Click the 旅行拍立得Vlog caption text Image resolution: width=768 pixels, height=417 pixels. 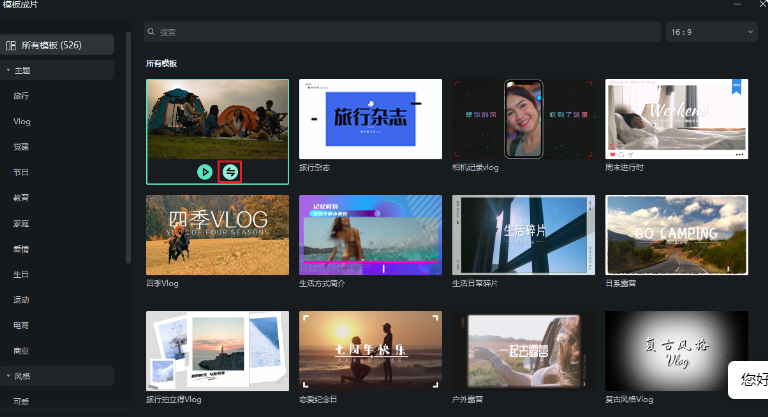coord(174,399)
